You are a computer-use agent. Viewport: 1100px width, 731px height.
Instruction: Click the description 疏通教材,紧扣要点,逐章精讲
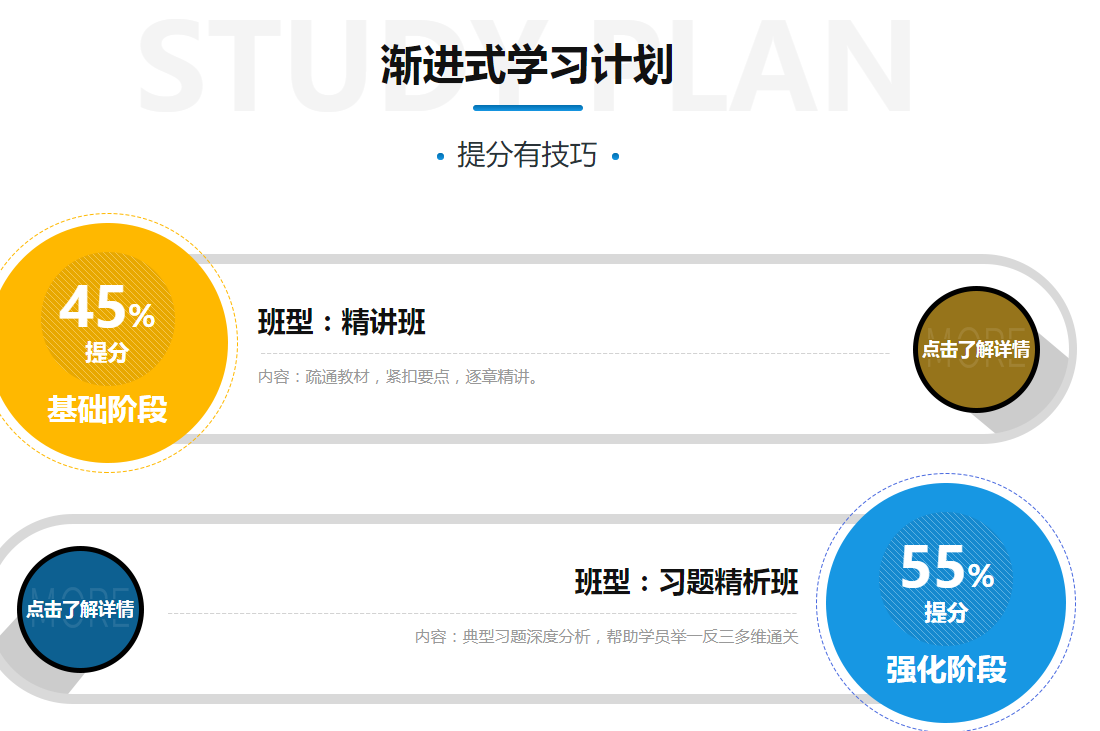pyautogui.click(x=398, y=377)
